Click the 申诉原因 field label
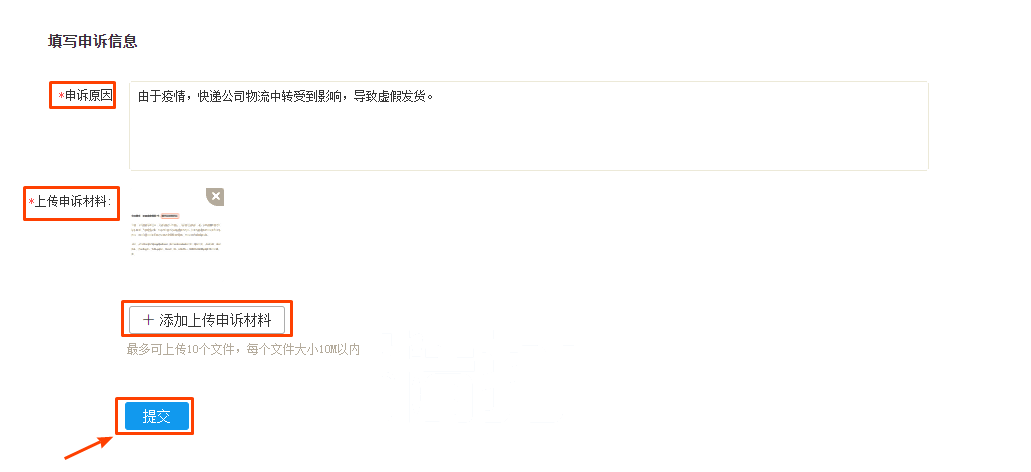Viewport: 1031px width, 472px height. 89,96
